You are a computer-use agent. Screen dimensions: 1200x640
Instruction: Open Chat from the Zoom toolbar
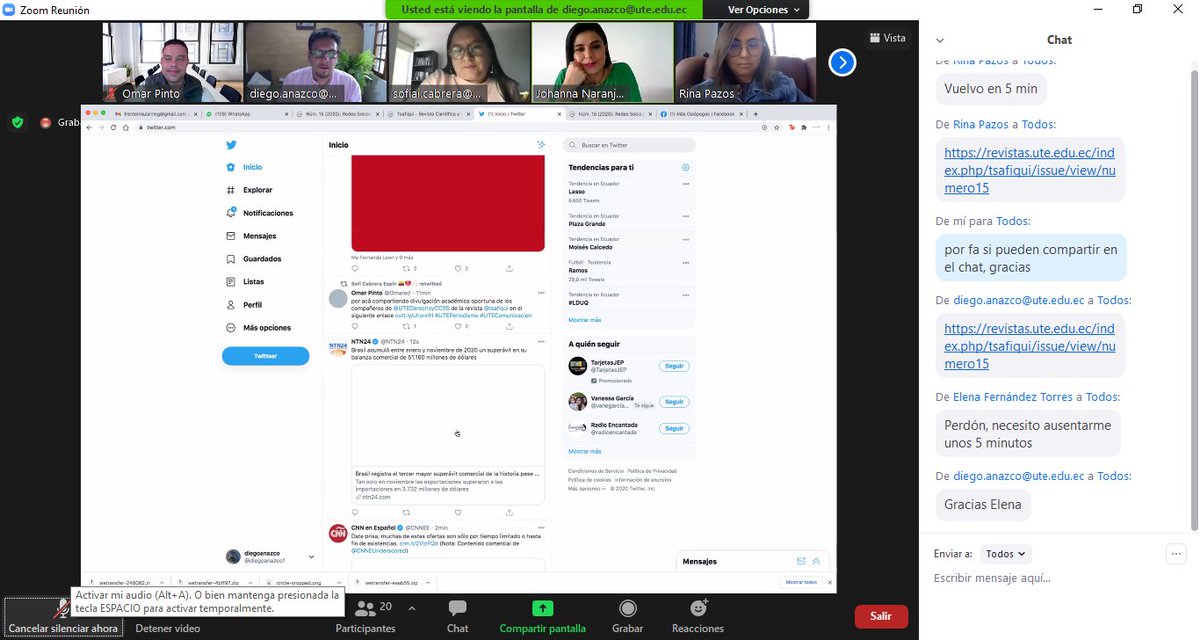pos(457,616)
